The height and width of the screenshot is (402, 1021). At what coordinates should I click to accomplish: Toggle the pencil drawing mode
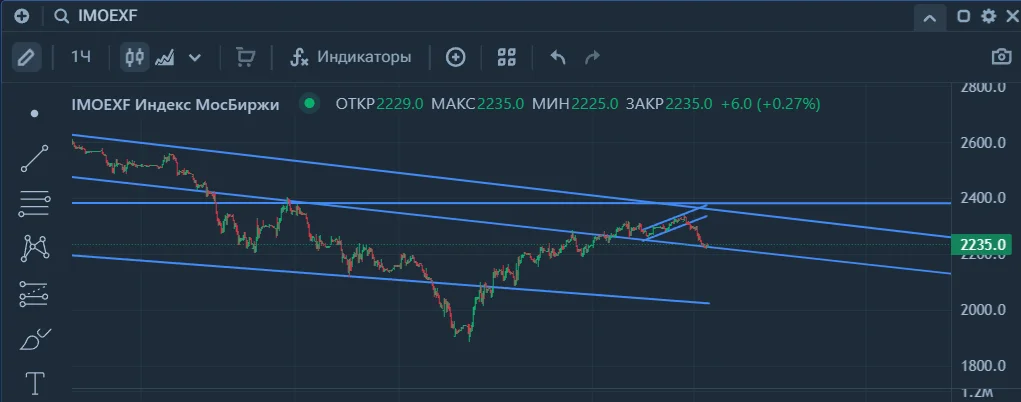(26, 57)
